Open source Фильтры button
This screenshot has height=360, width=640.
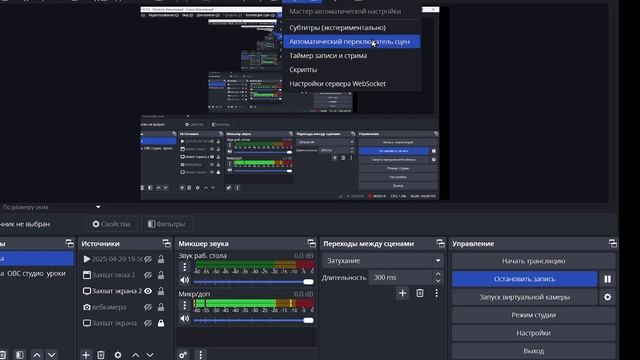[x=167, y=224]
